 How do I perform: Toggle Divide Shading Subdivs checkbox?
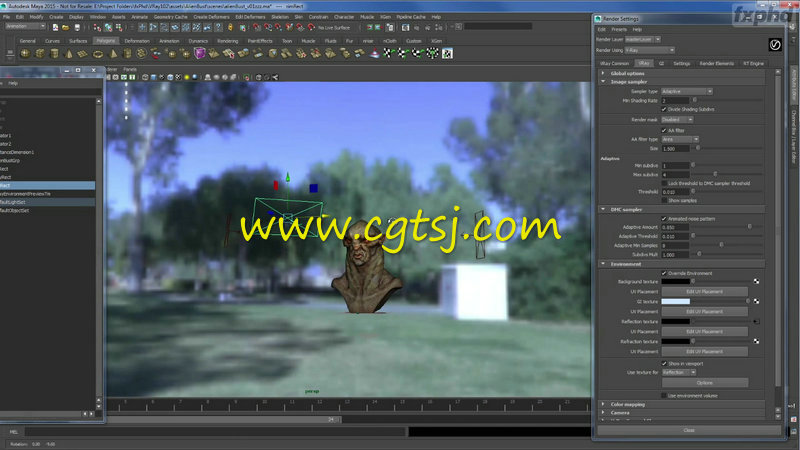(664, 109)
